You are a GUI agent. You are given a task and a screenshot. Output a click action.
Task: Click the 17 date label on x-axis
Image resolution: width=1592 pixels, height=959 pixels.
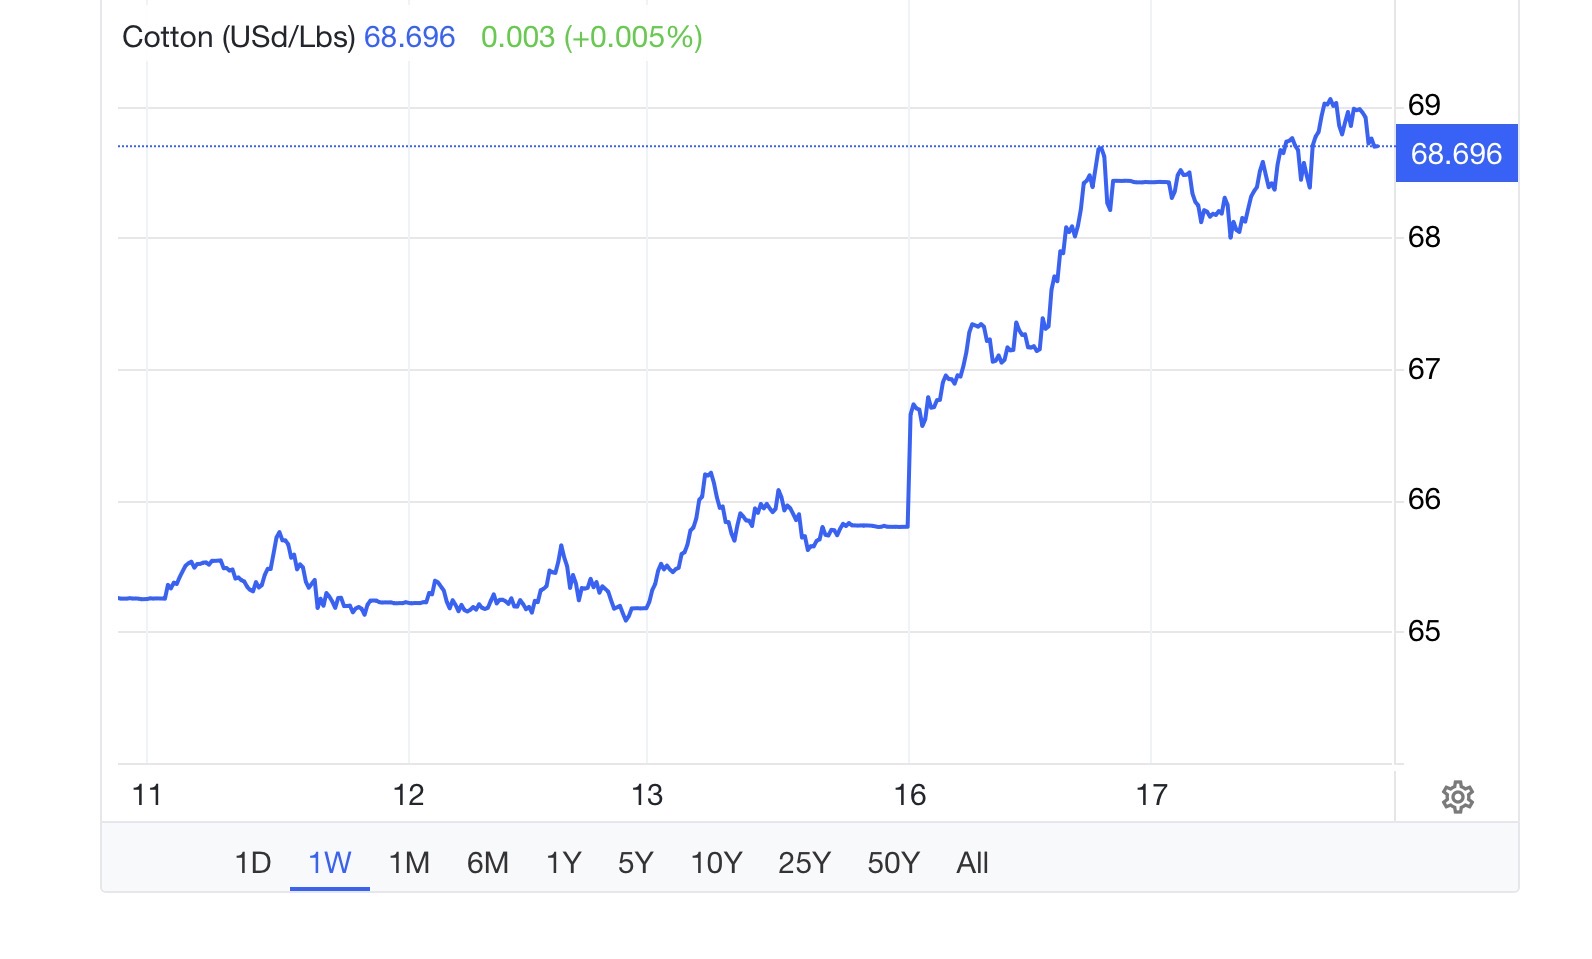coord(1151,795)
